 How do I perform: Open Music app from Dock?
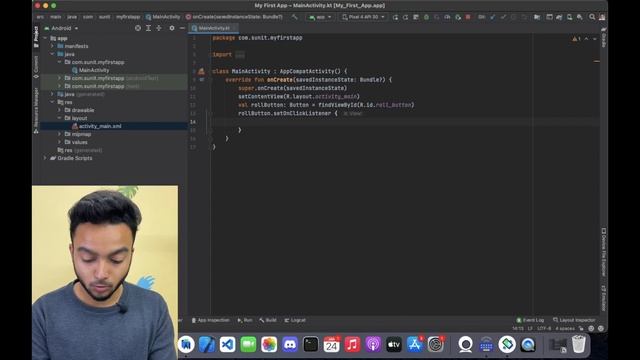(x=352, y=344)
